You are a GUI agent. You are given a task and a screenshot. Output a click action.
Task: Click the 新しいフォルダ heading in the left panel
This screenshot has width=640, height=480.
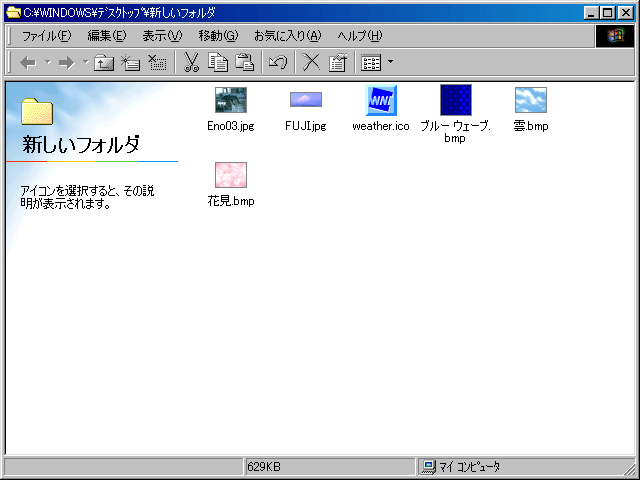coord(81,145)
